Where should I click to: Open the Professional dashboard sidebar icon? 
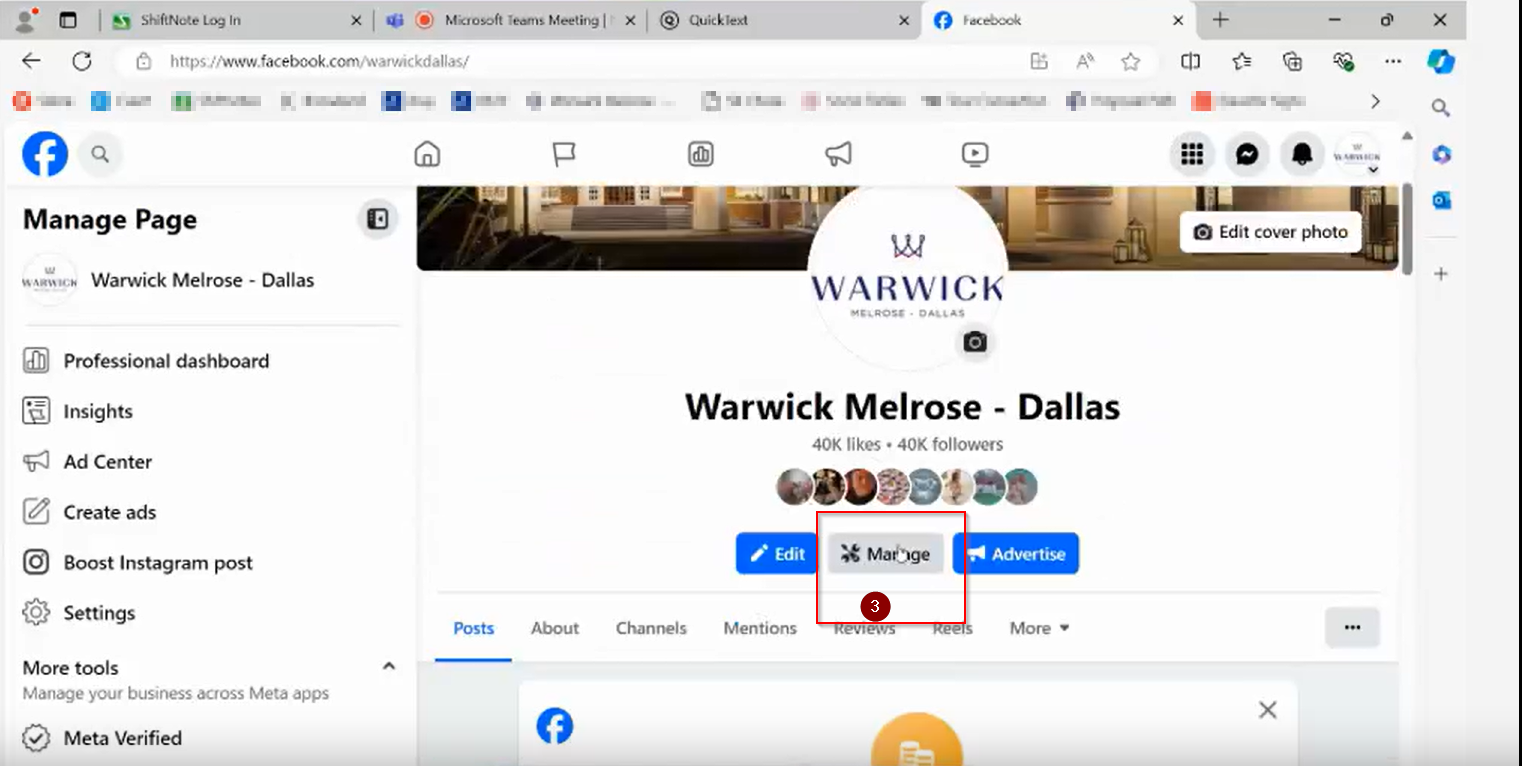[x=37, y=360]
